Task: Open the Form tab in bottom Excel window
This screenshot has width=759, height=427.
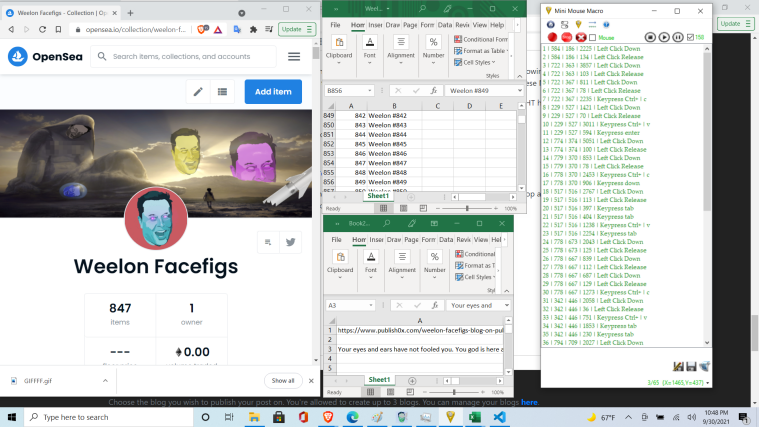Action: (x=428, y=240)
